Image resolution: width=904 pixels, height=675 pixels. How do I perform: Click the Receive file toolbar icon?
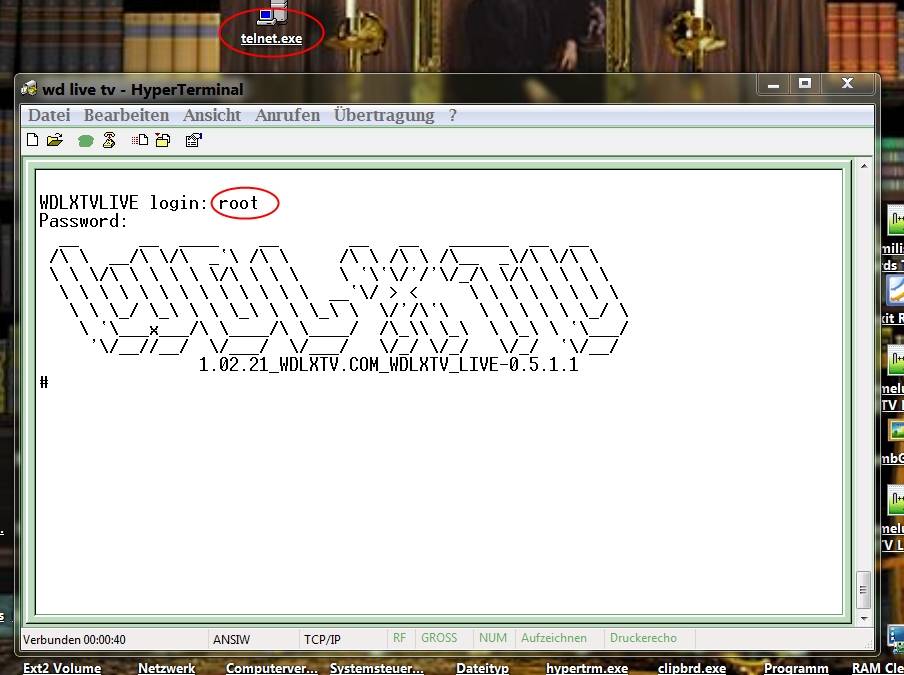pos(163,140)
